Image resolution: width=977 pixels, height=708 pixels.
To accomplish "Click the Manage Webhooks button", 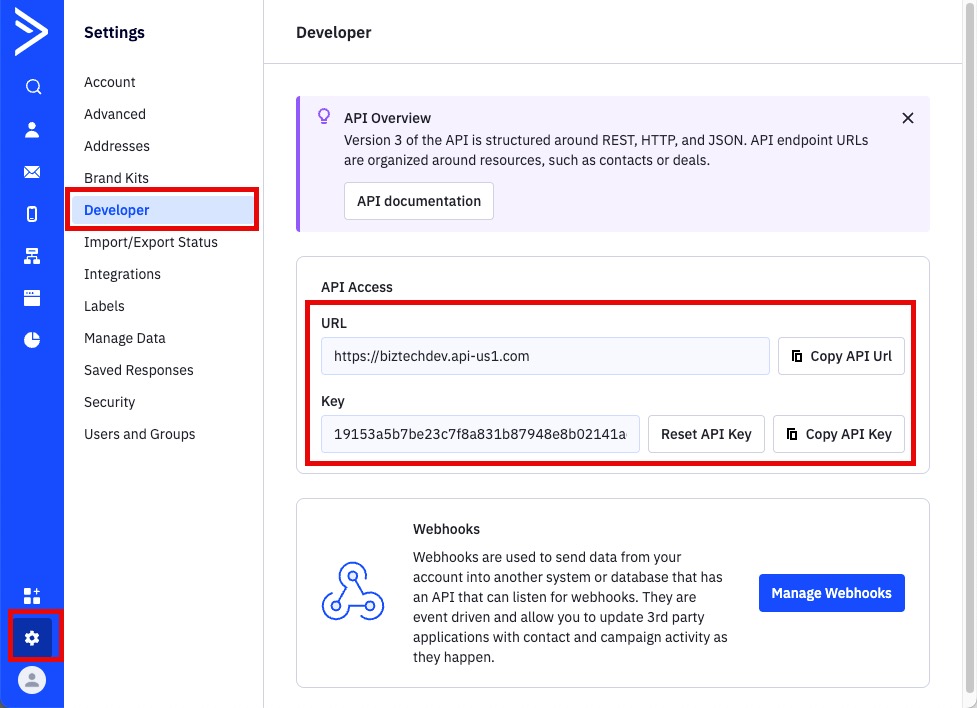I will click(831, 593).
